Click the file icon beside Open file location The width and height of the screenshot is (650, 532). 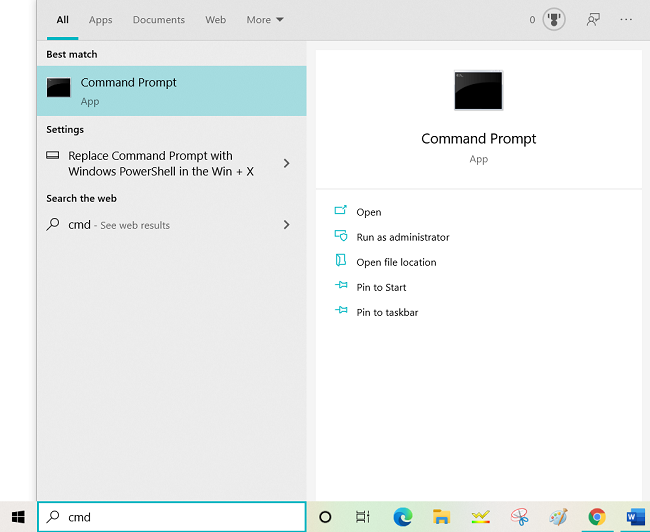[341, 260]
